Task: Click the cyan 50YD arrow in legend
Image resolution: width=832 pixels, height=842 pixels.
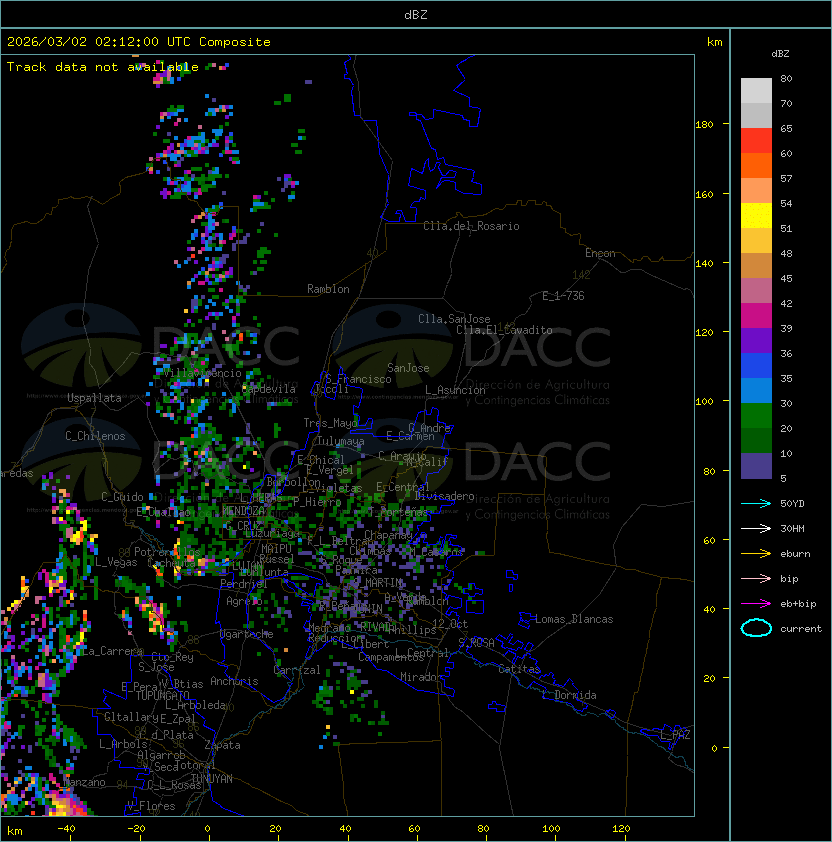Action: point(756,503)
